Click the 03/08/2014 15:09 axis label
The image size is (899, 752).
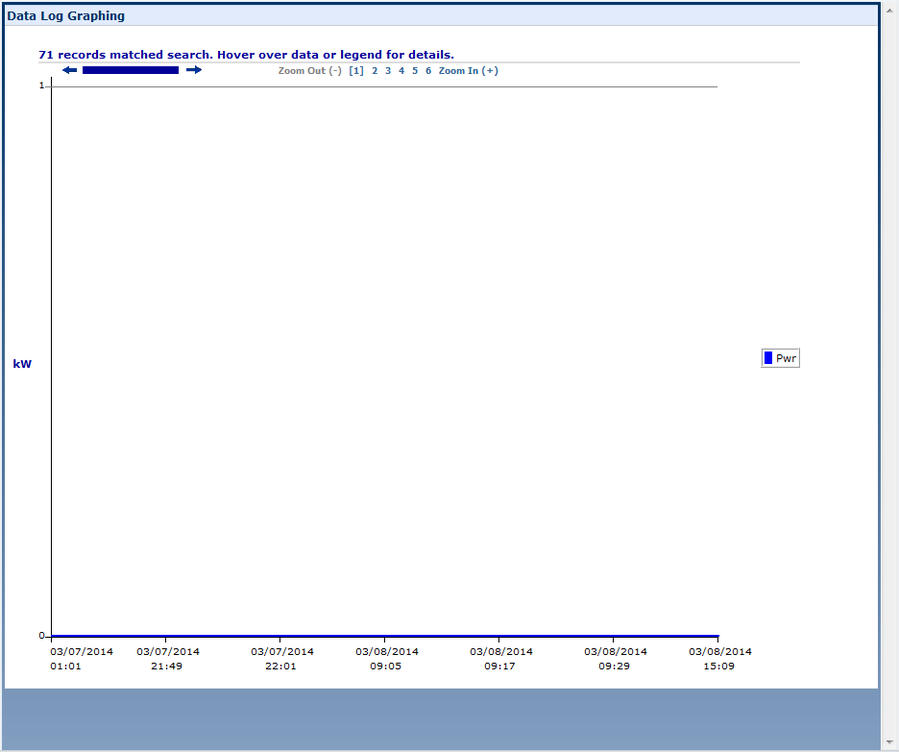click(x=719, y=658)
